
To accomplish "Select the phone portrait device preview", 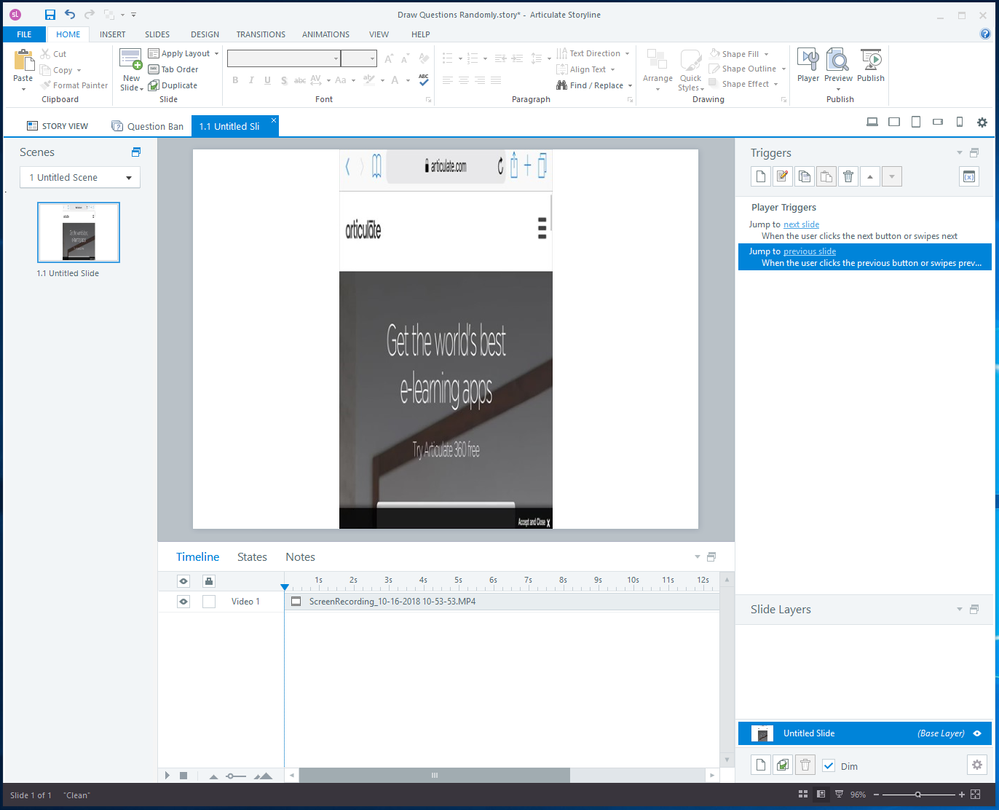I will pyautogui.click(x=959, y=122).
